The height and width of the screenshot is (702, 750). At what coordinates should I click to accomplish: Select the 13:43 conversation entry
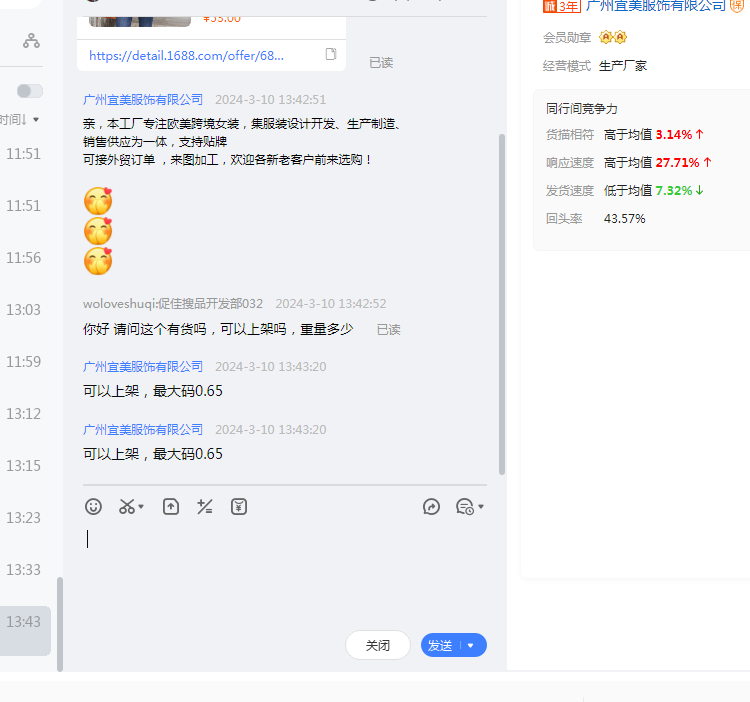[x=24, y=622]
